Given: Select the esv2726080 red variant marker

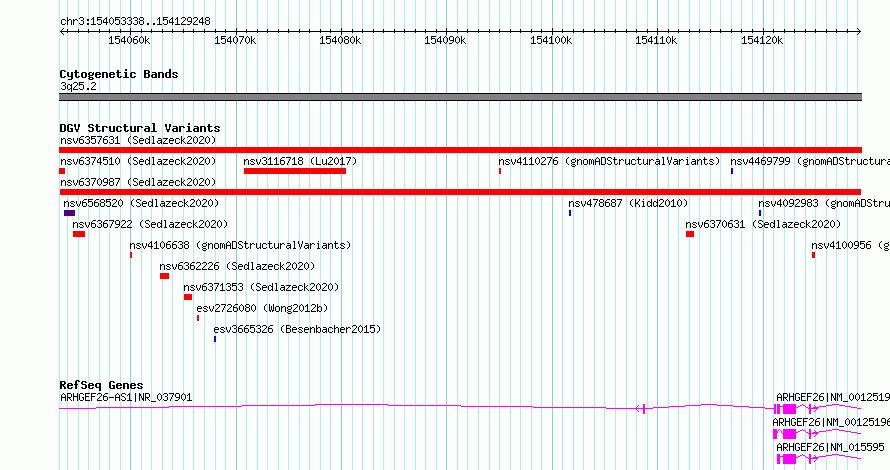Looking at the screenshot, I should tap(198, 318).
